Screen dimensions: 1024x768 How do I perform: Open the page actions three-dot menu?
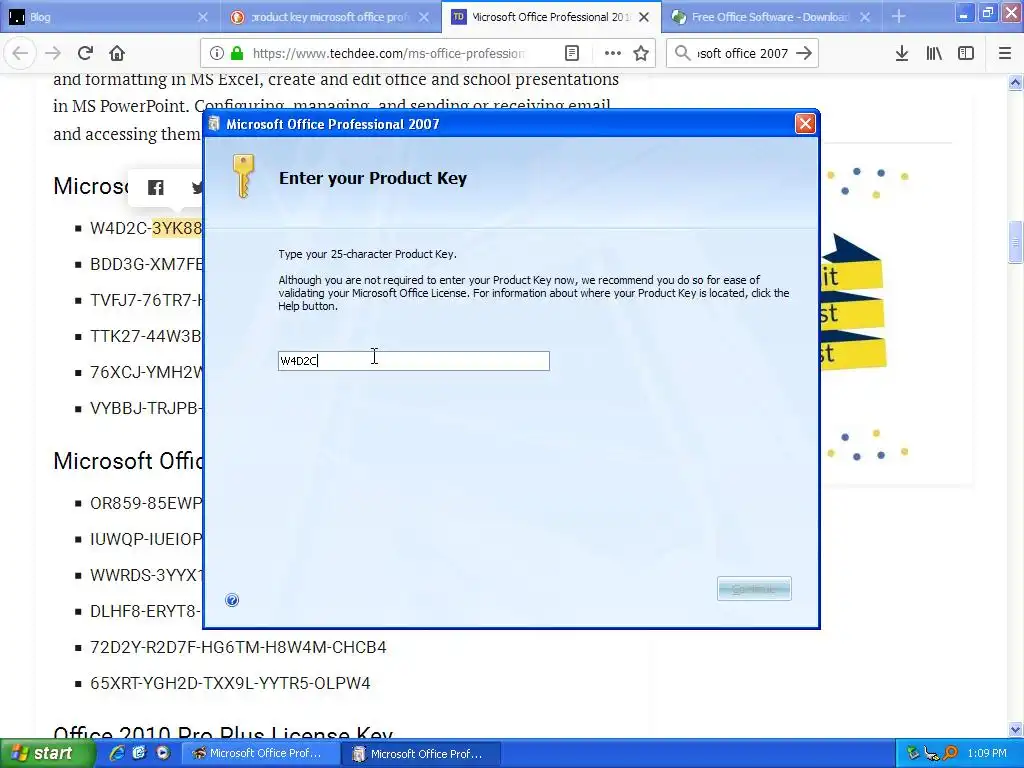[613, 54]
